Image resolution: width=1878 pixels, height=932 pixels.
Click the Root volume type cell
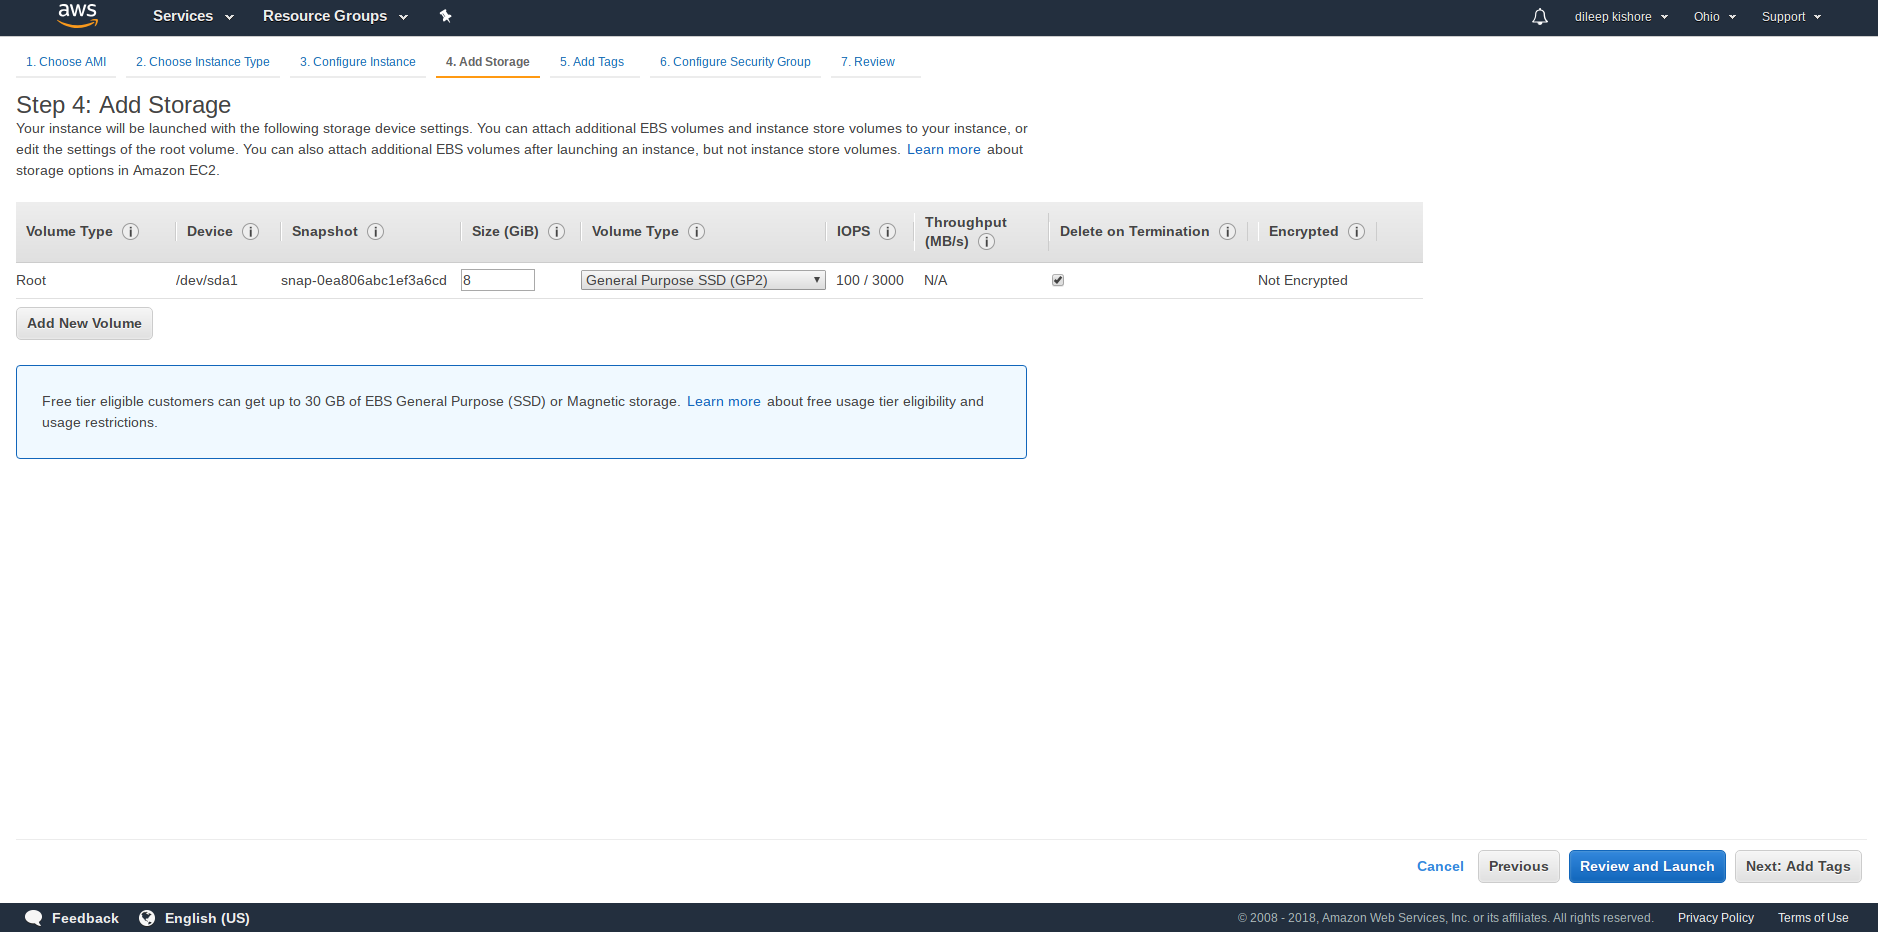[31, 281]
